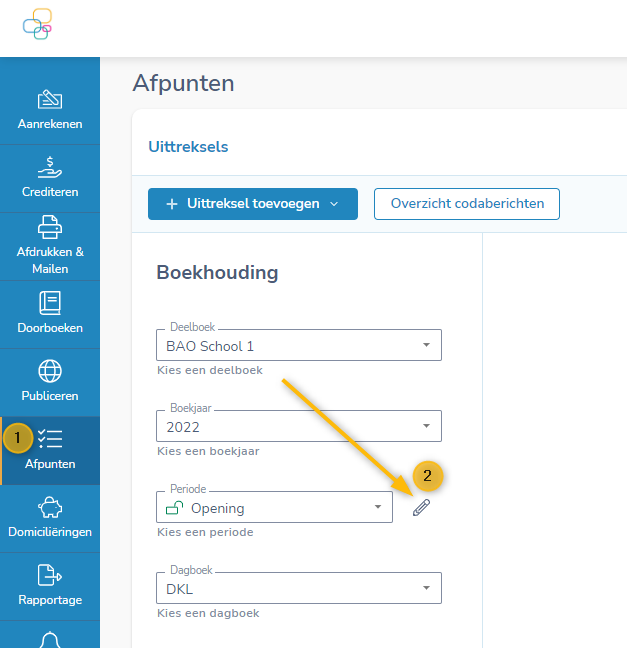Image resolution: width=627 pixels, height=648 pixels.
Task: Click the Boekhouding heading
Action: (217, 272)
